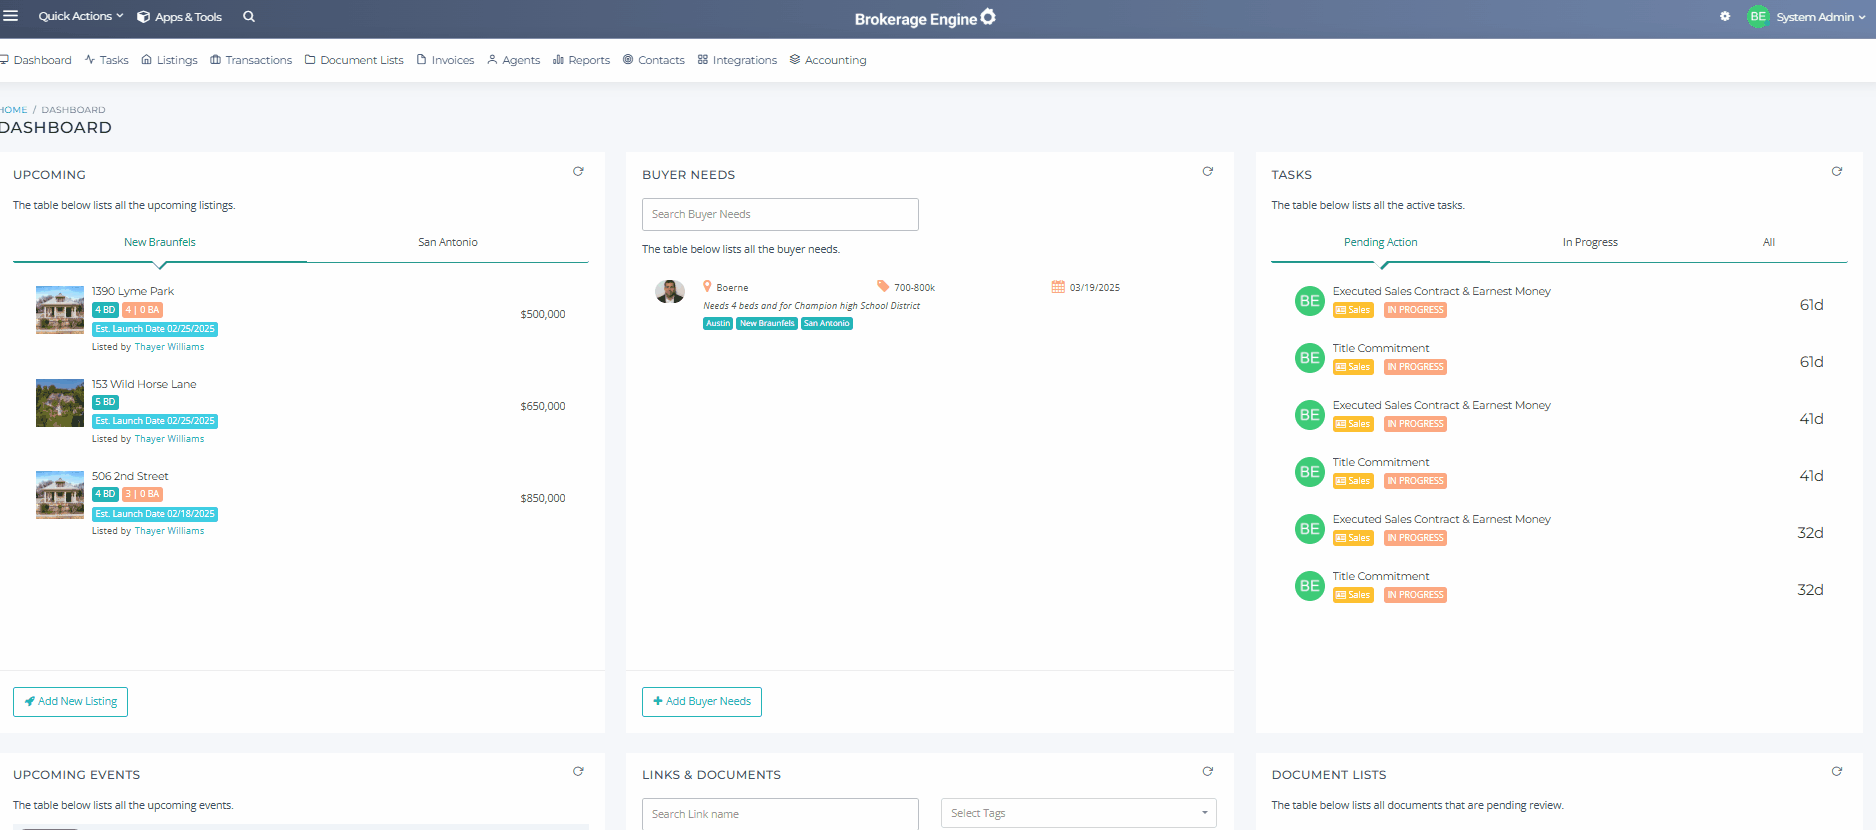The image size is (1876, 830).
Task: Click BE avatar of 32d Title Commitment task
Action: (x=1310, y=586)
